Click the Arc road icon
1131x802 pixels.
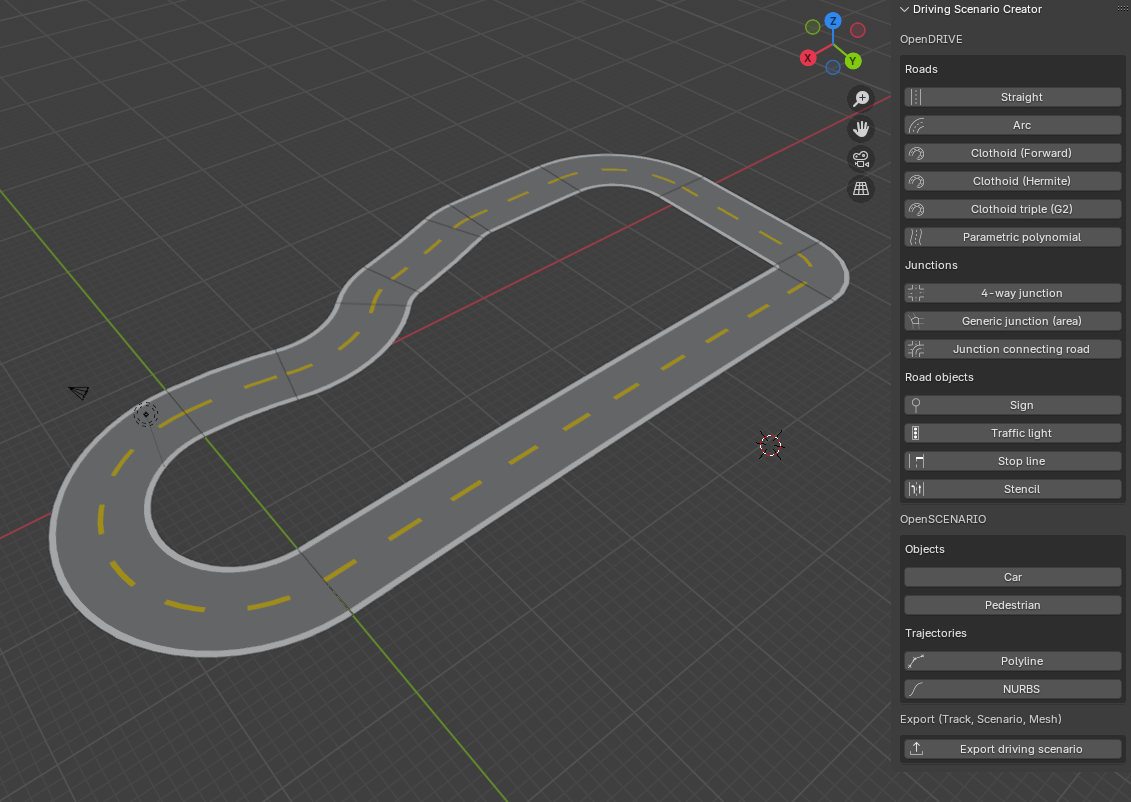tap(916, 125)
